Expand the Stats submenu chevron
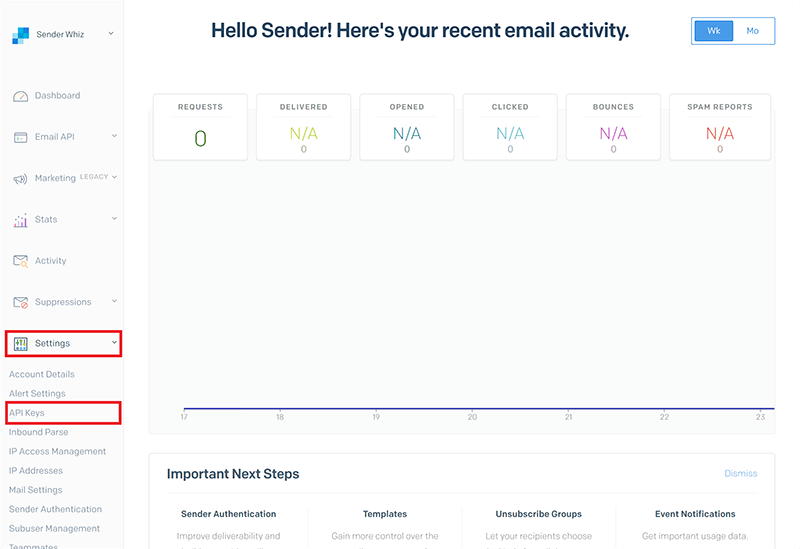 [x=114, y=219]
